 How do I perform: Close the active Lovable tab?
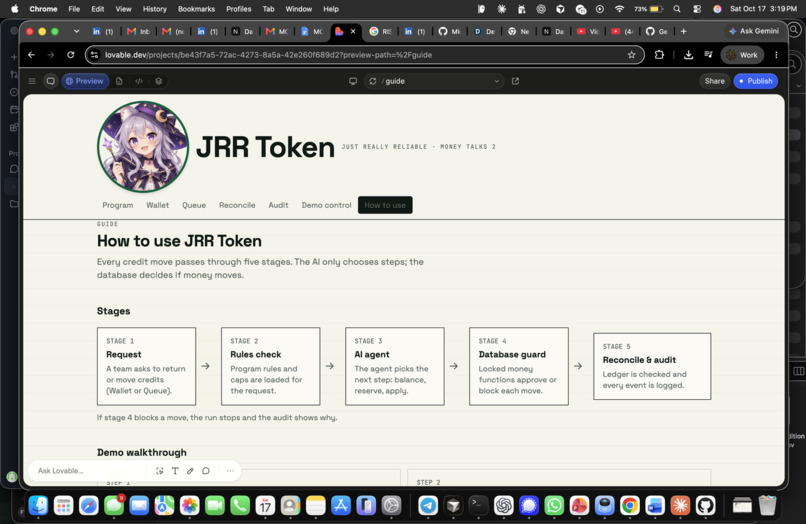[x=353, y=31]
